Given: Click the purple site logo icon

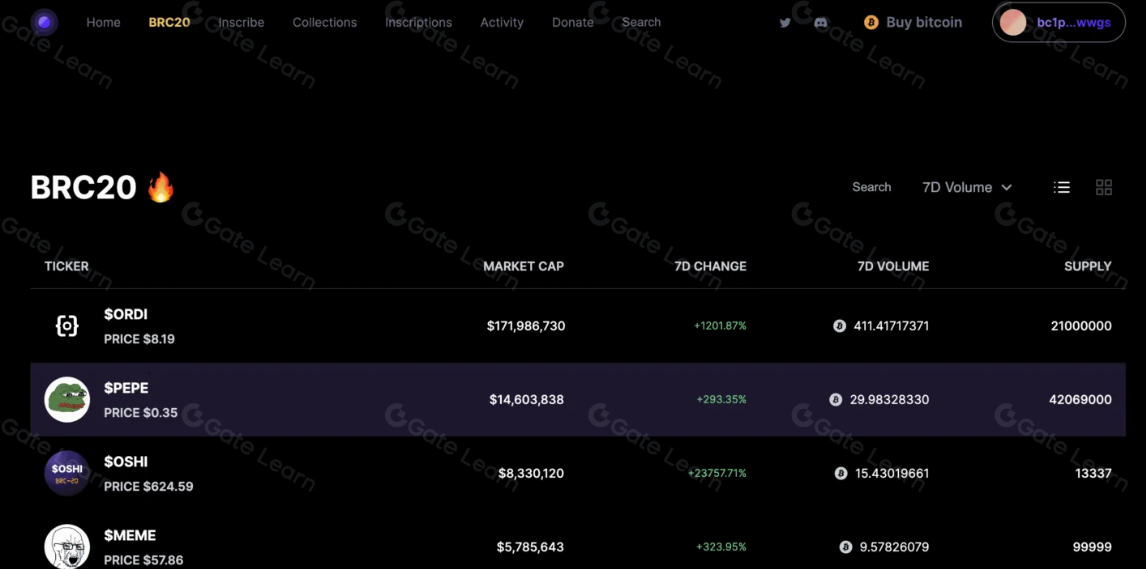Looking at the screenshot, I should [x=44, y=22].
